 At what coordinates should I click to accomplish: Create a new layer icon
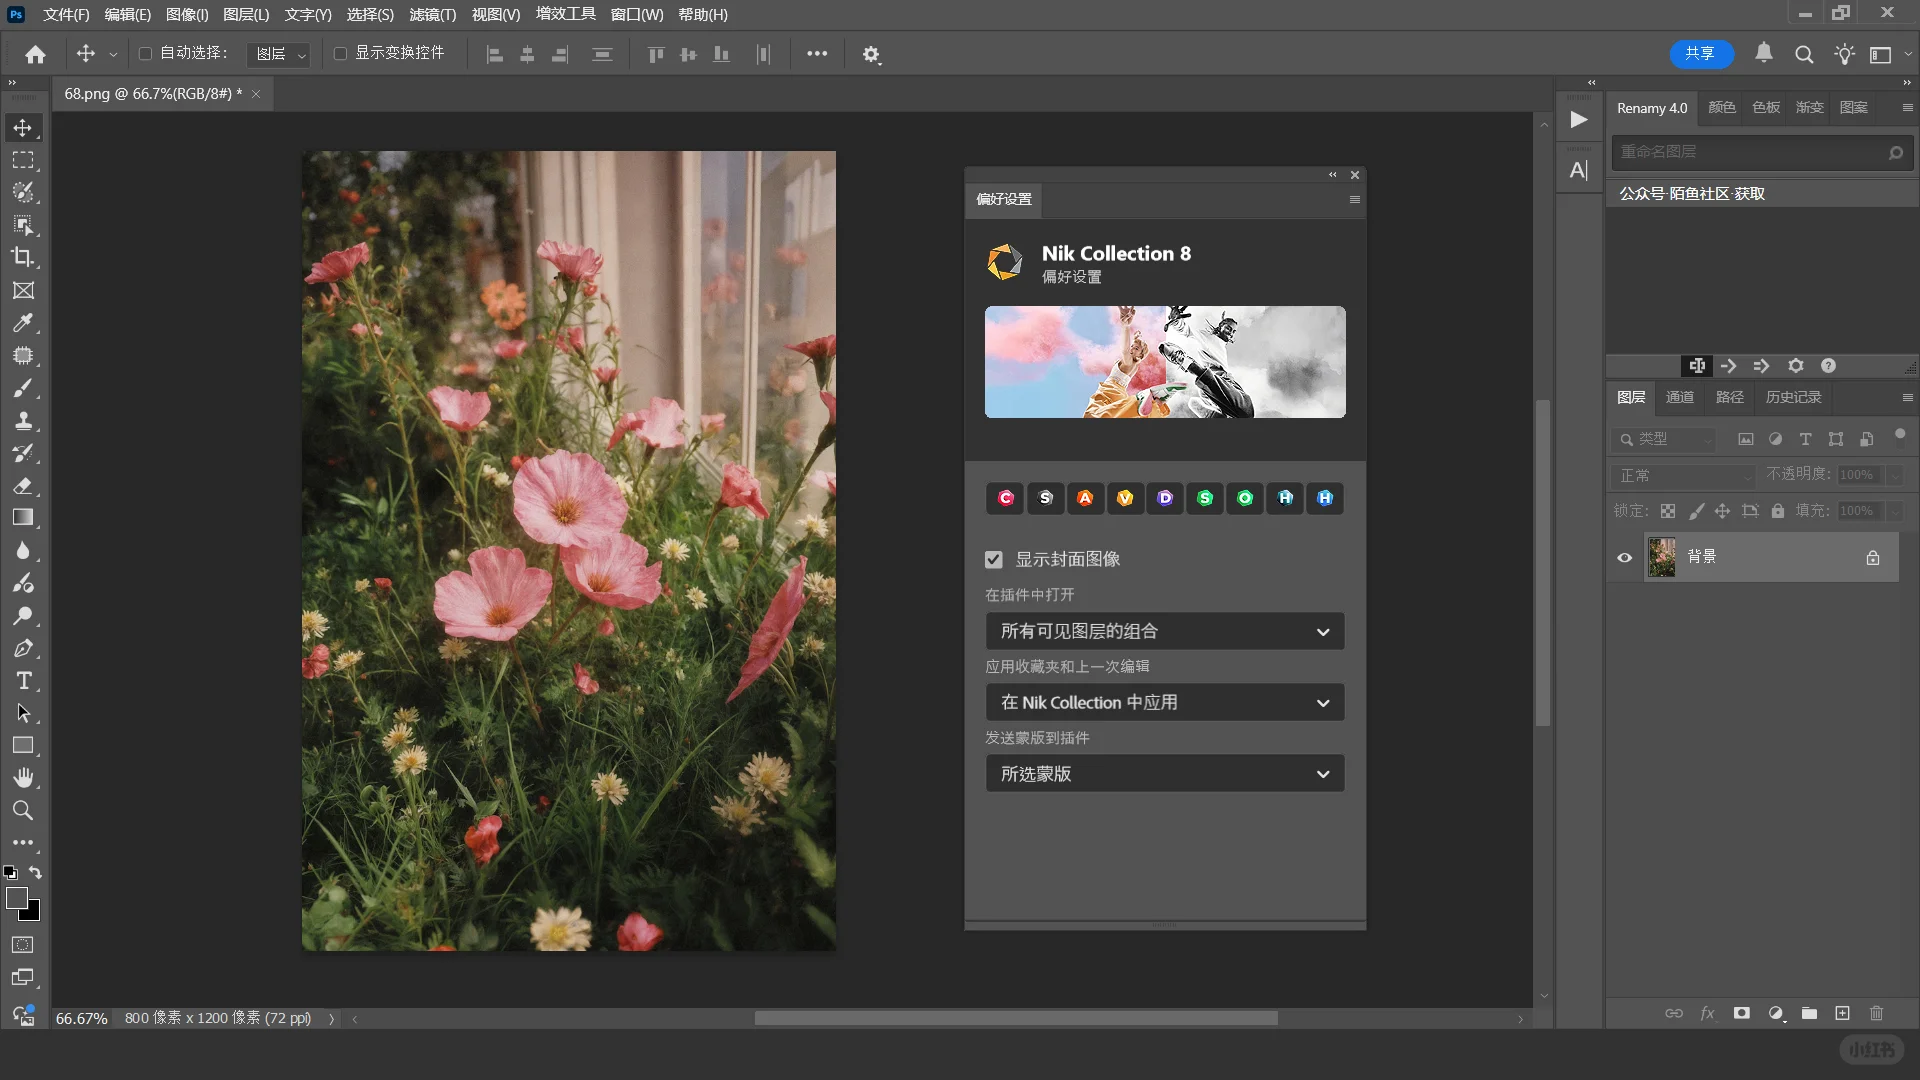click(1842, 1013)
